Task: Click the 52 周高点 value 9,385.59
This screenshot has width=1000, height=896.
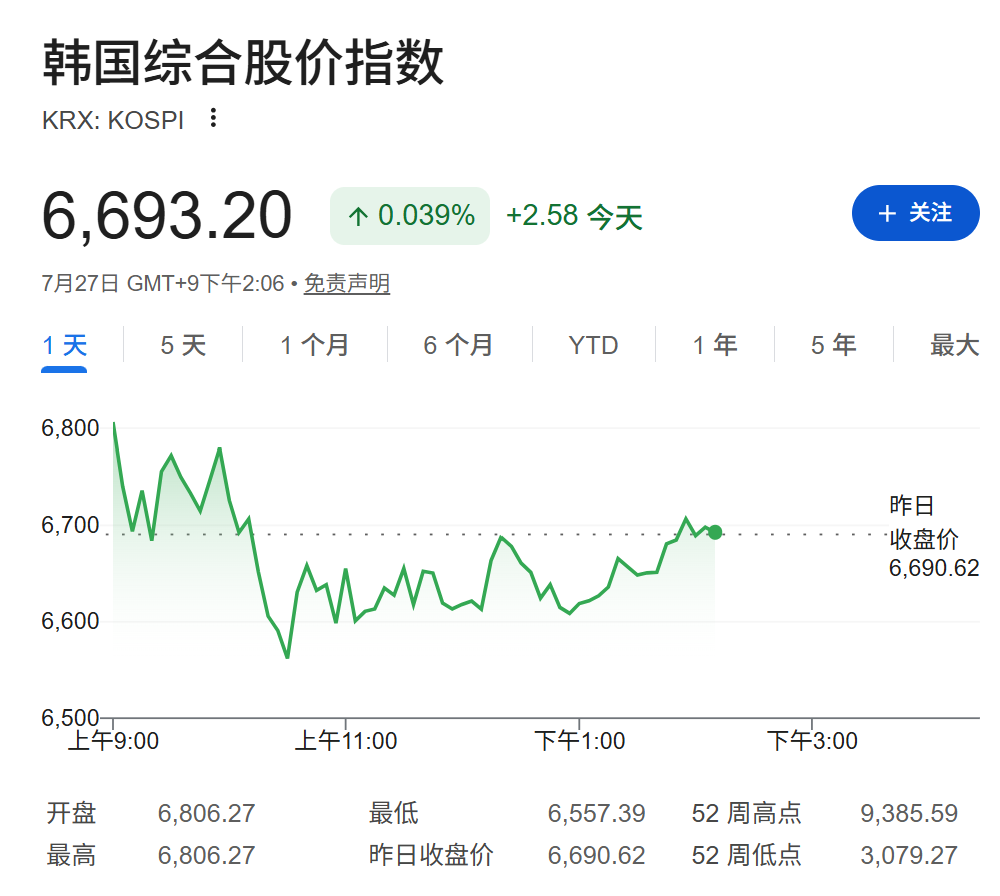Action: click(x=909, y=813)
